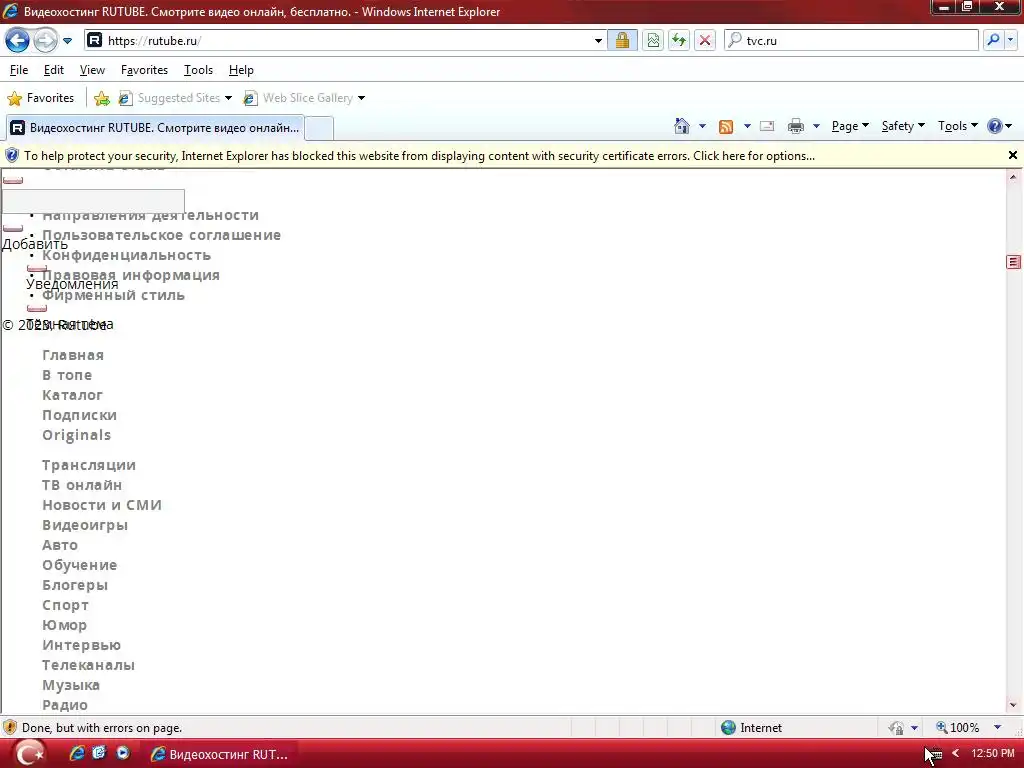Open the Suggested Sites link
1024x768 pixels.
pyautogui.click(x=175, y=98)
